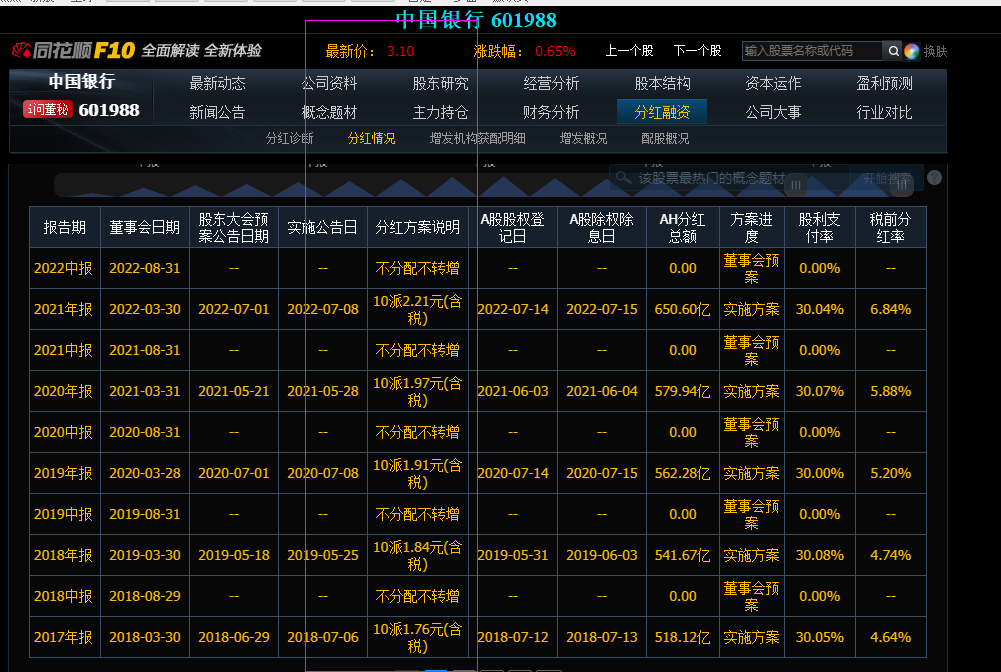Select the 分红诊断 sub-tab

[x=289, y=138]
